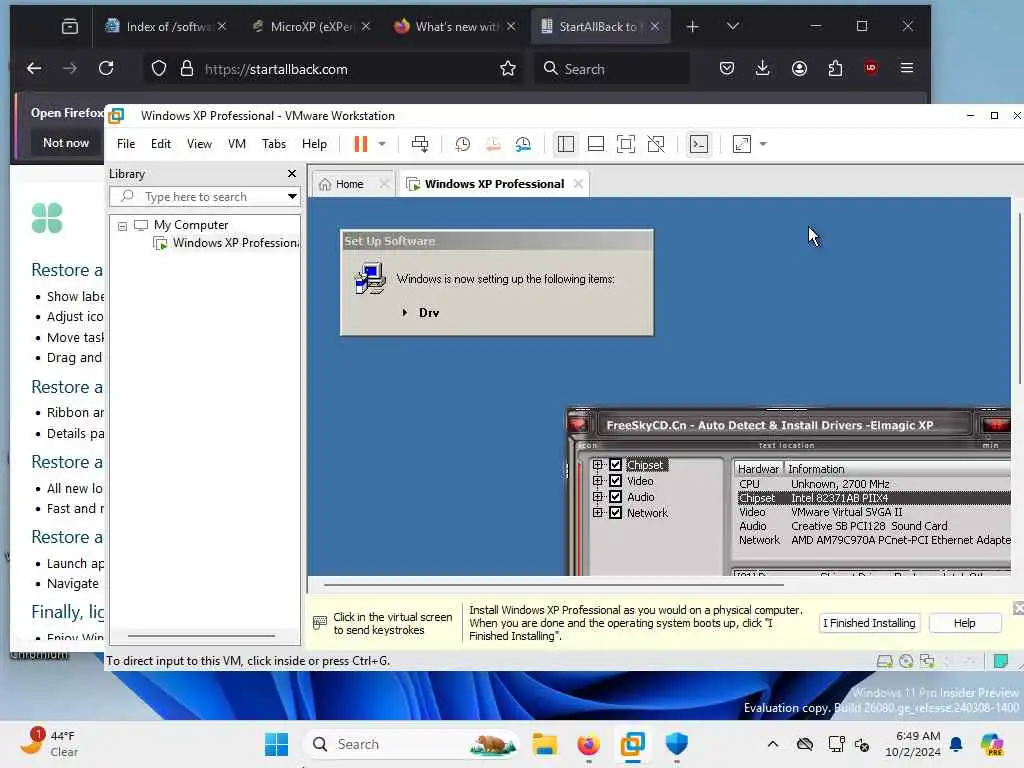1024x768 pixels.
Task: Open File Explorer from the taskbar
Action: (544, 744)
